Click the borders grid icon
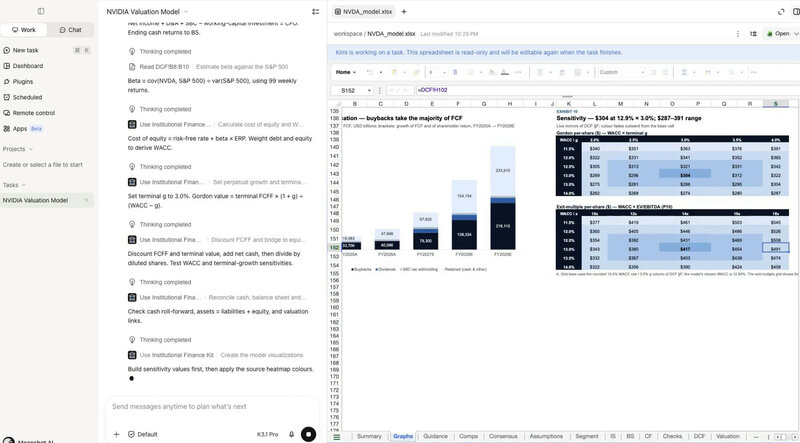The image size is (800, 443). pos(578,72)
